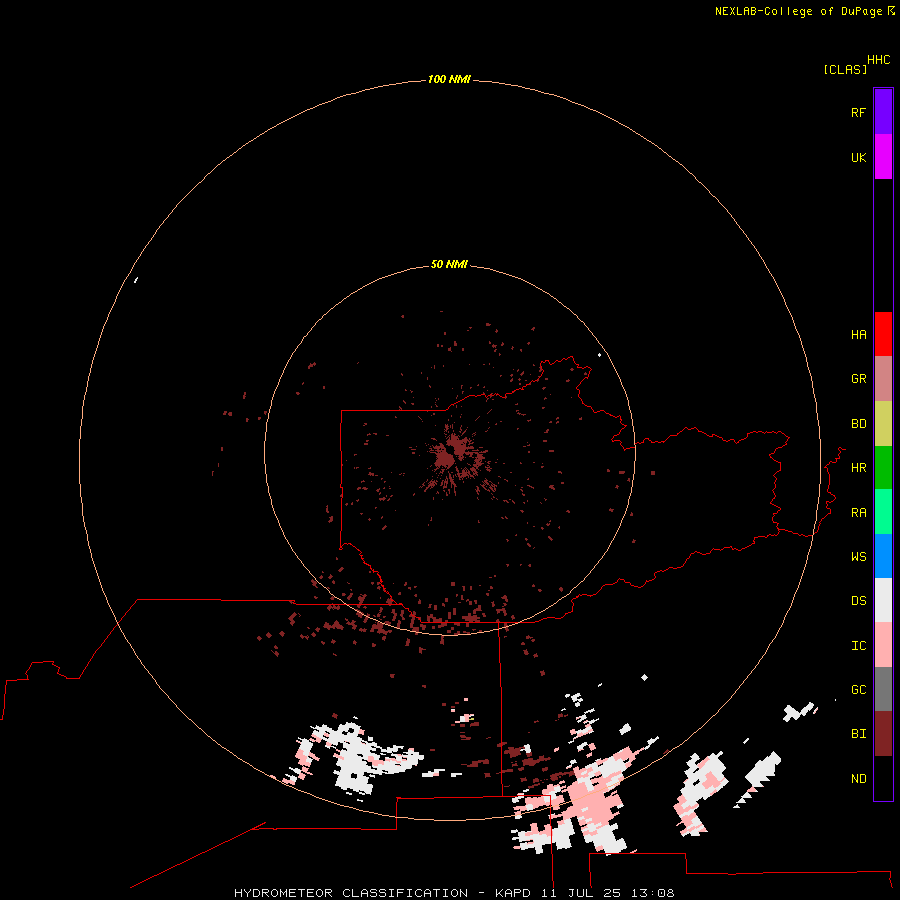Click the RA legend text
900x900 pixels.
(x=858, y=513)
